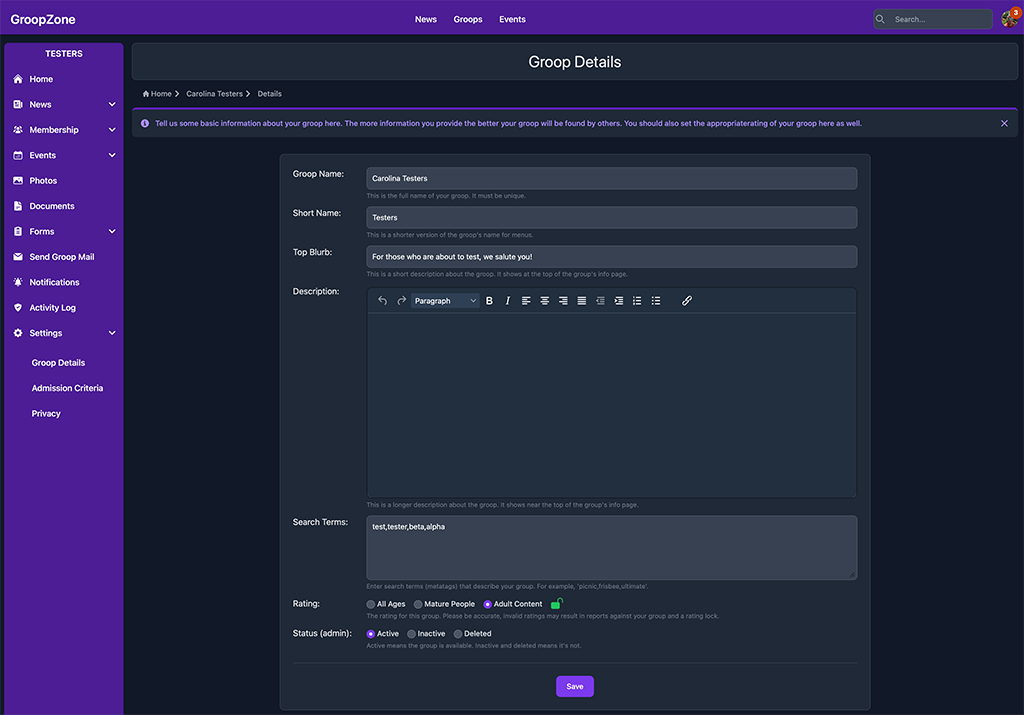The width and height of the screenshot is (1024, 715).
Task: Select the Mature People rating
Action: click(x=418, y=605)
